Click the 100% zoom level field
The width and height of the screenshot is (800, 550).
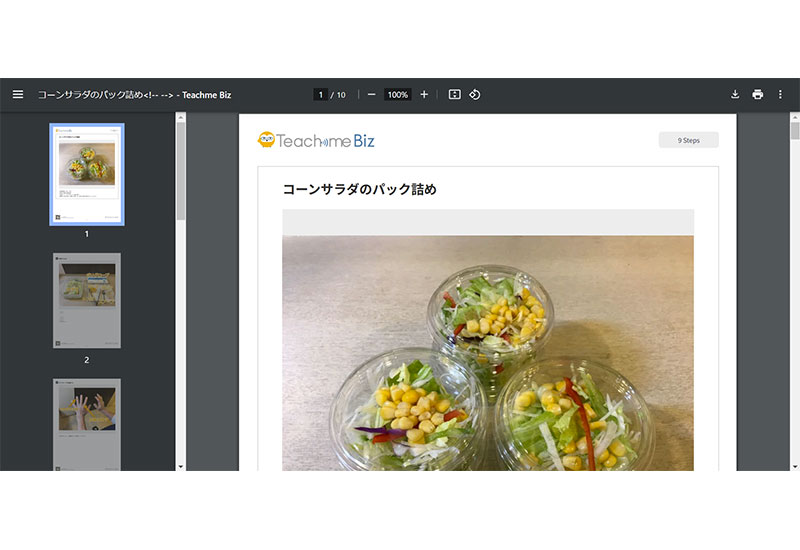click(397, 95)
